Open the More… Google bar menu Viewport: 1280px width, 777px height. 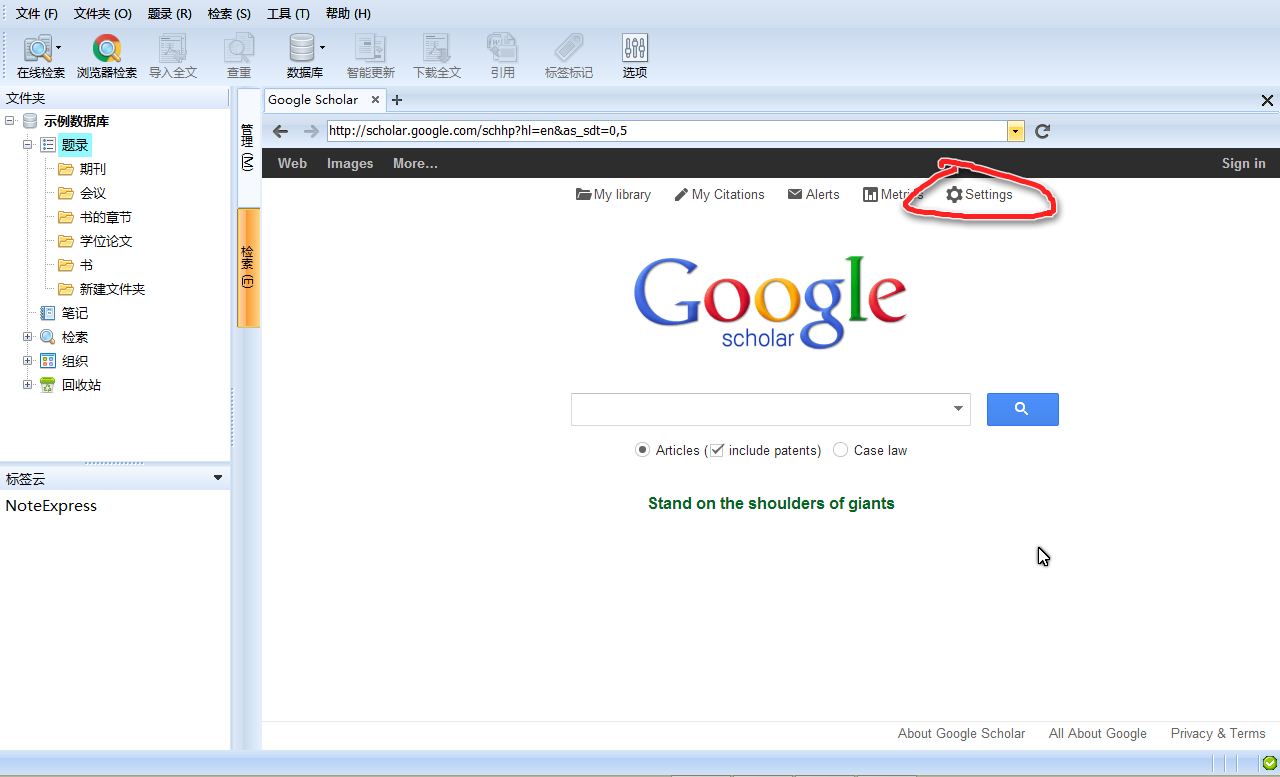415,163
